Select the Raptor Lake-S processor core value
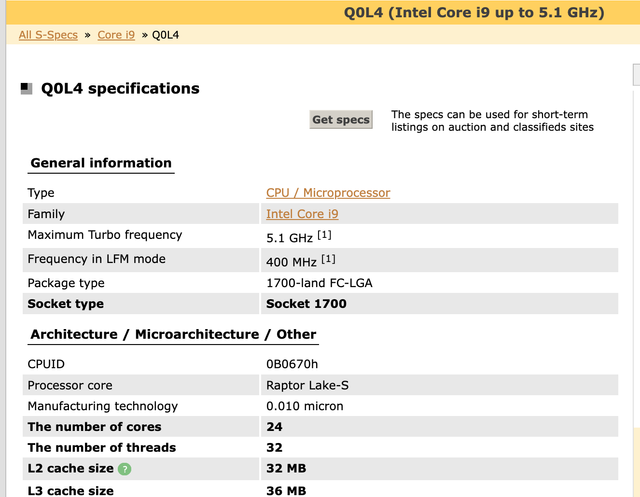The width and height of the screenshot is (640, 497). (x=307, y=386)
